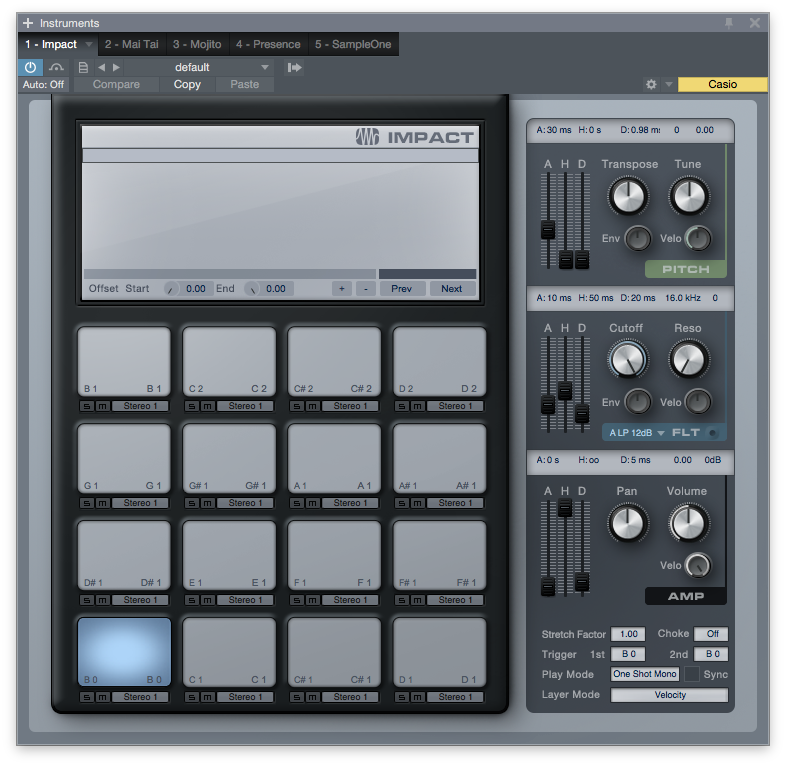The width and height of the screenshot is (786, 766).
Task: Switch to the 4 - Presence tab
Action: pyautogui.click(x=268, y=44)
